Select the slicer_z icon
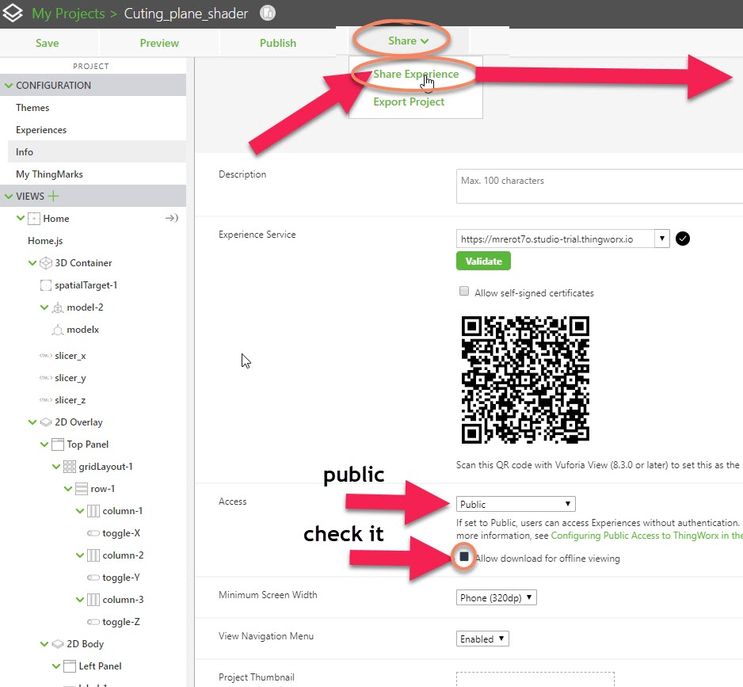The height and width of the screenshot is (687, 743). [45, 400]
